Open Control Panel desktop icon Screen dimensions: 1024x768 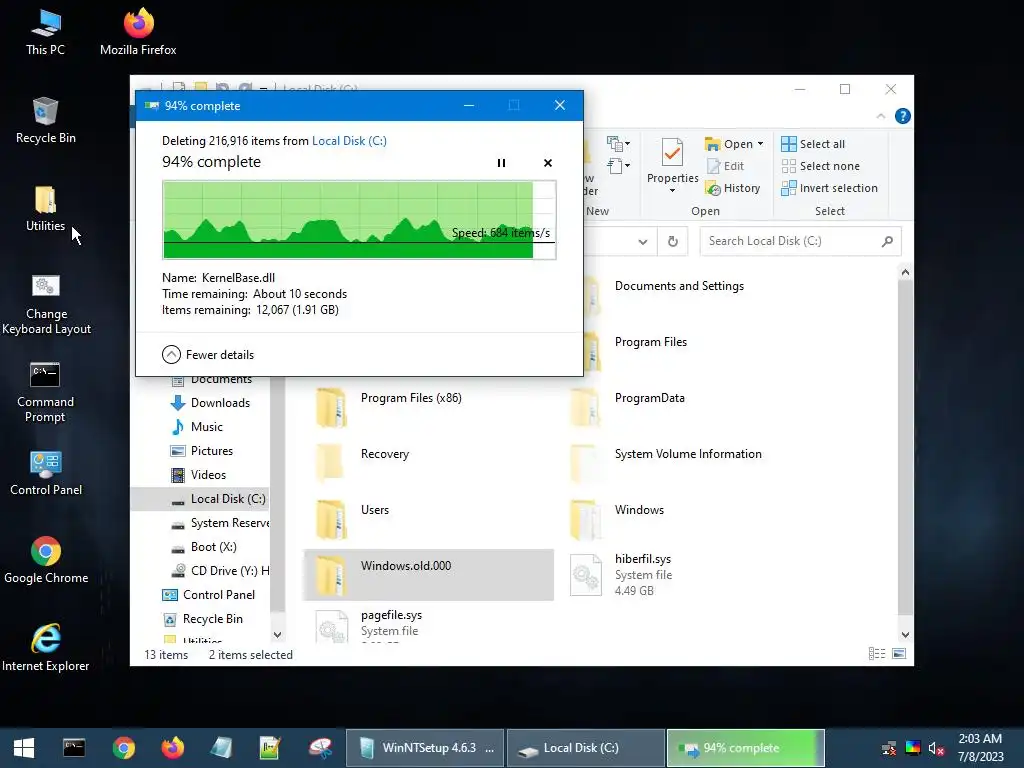(x=46, y=473)
